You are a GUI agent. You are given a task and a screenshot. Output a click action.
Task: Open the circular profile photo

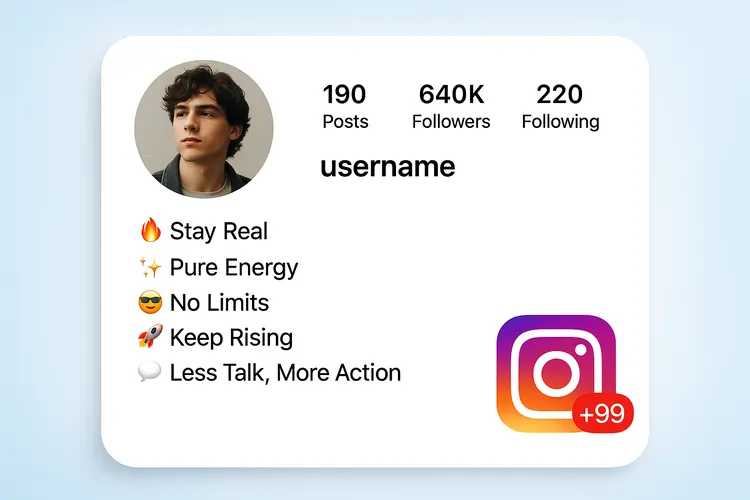(x=204, y=129)
